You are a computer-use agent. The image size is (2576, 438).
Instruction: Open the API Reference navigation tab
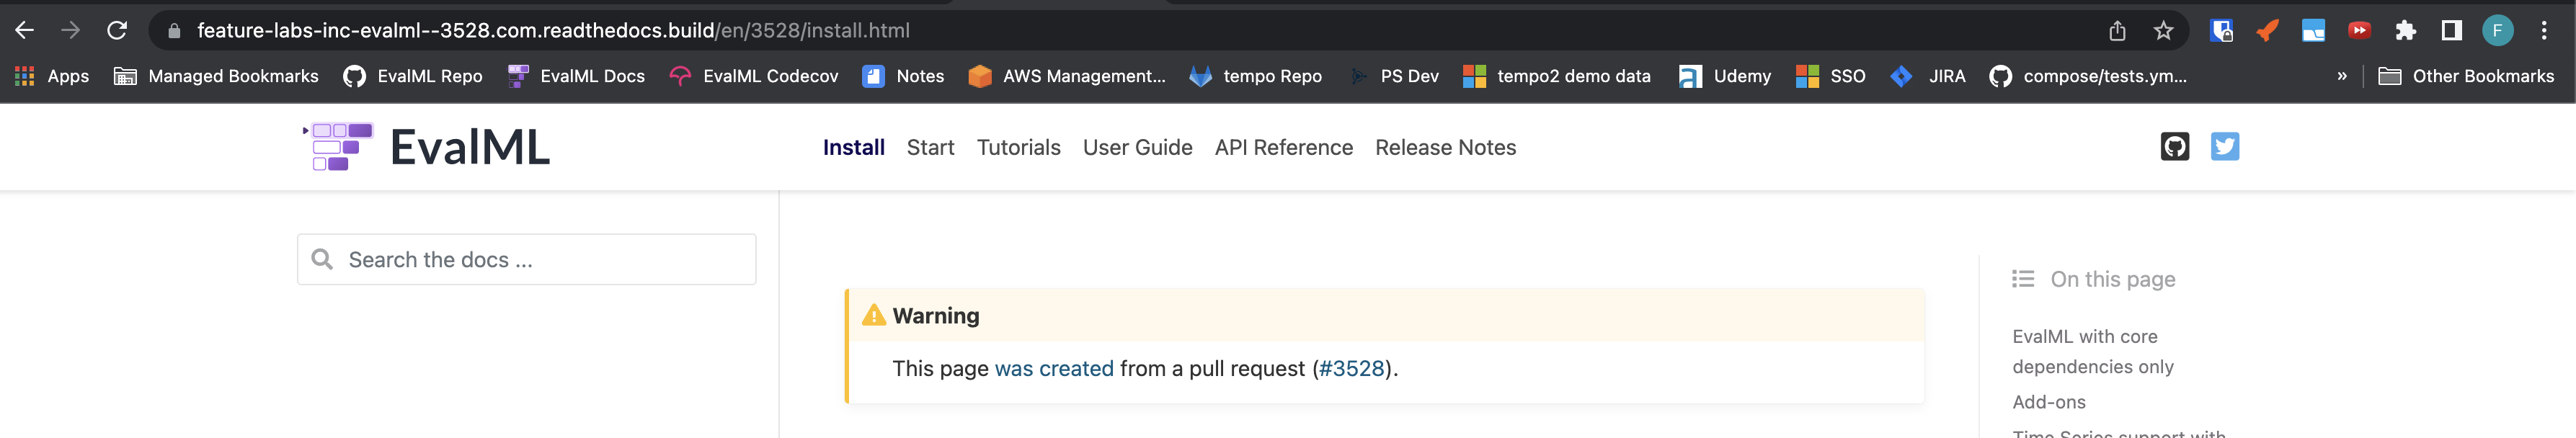pos(1283,147)
